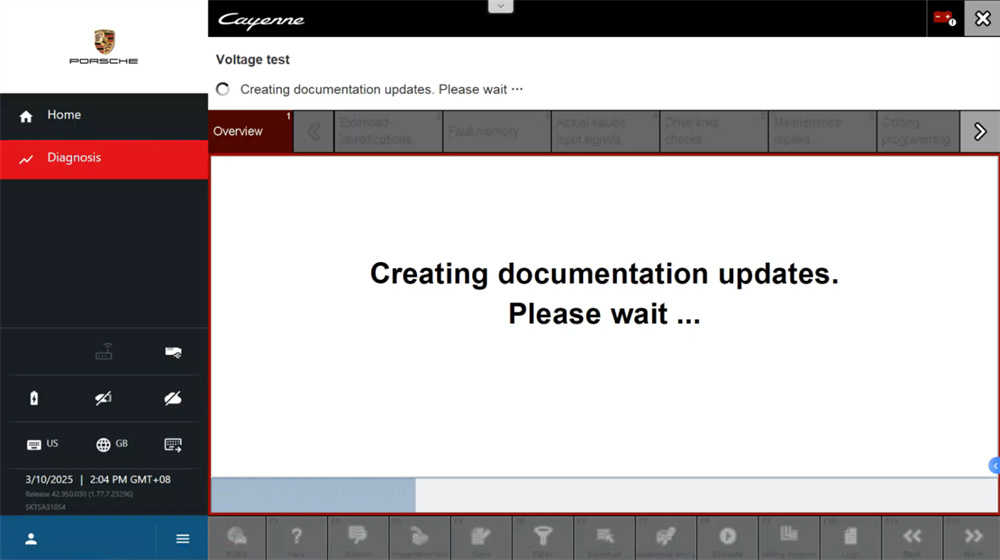This screenshot has height=560, width=1000.
Task: Select the US keyboard layout icon
Action: click(42, 444)
